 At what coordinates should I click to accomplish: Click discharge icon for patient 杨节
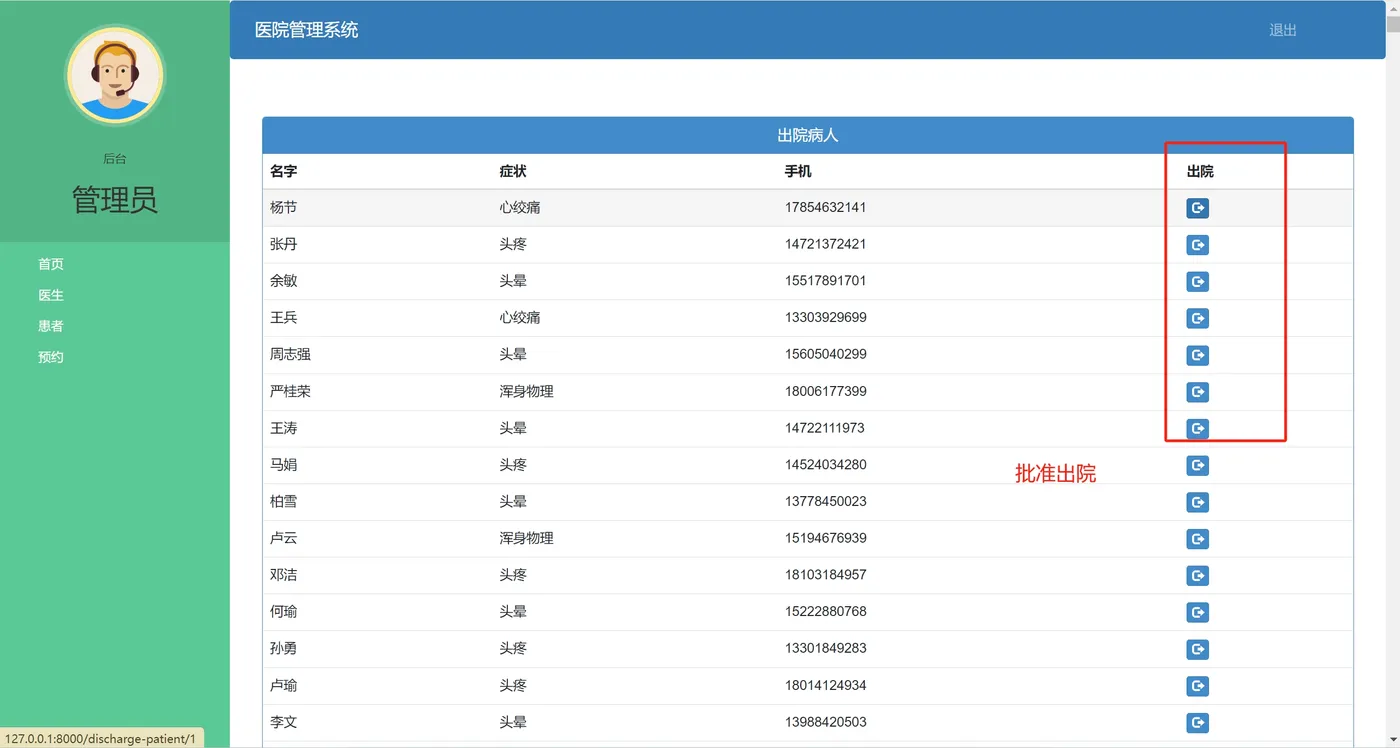(x=1197, y=208)
